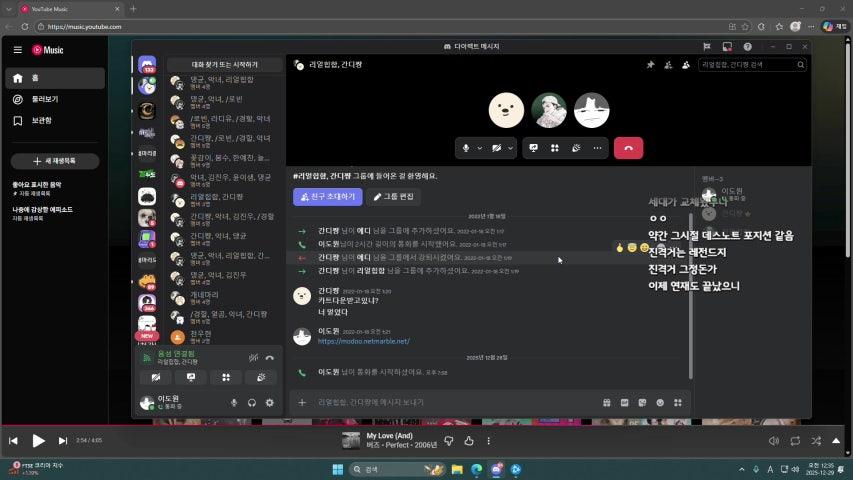853x480 pixels.
Task: Toggle repeat mode in player bar
Action: [795, 441]
